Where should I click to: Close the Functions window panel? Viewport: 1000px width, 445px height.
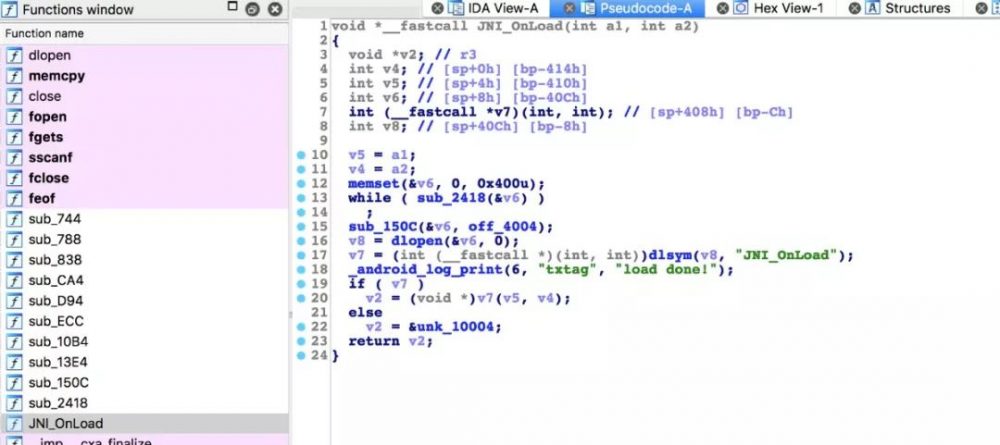coord(275,10)
